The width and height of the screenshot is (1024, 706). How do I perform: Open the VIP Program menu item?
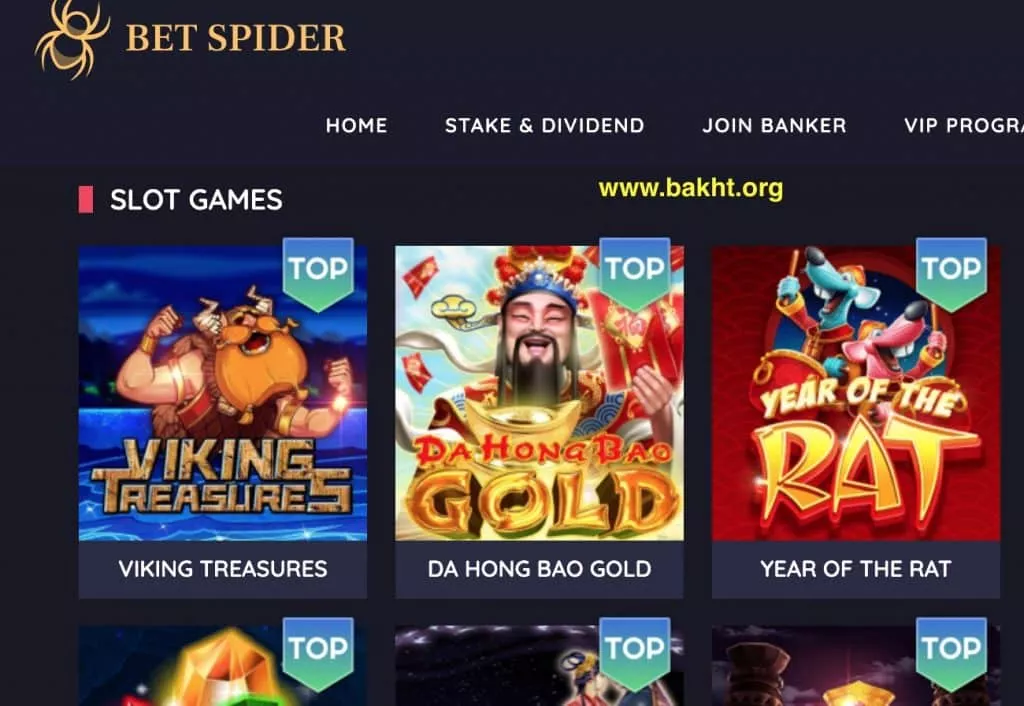(964, 125)
